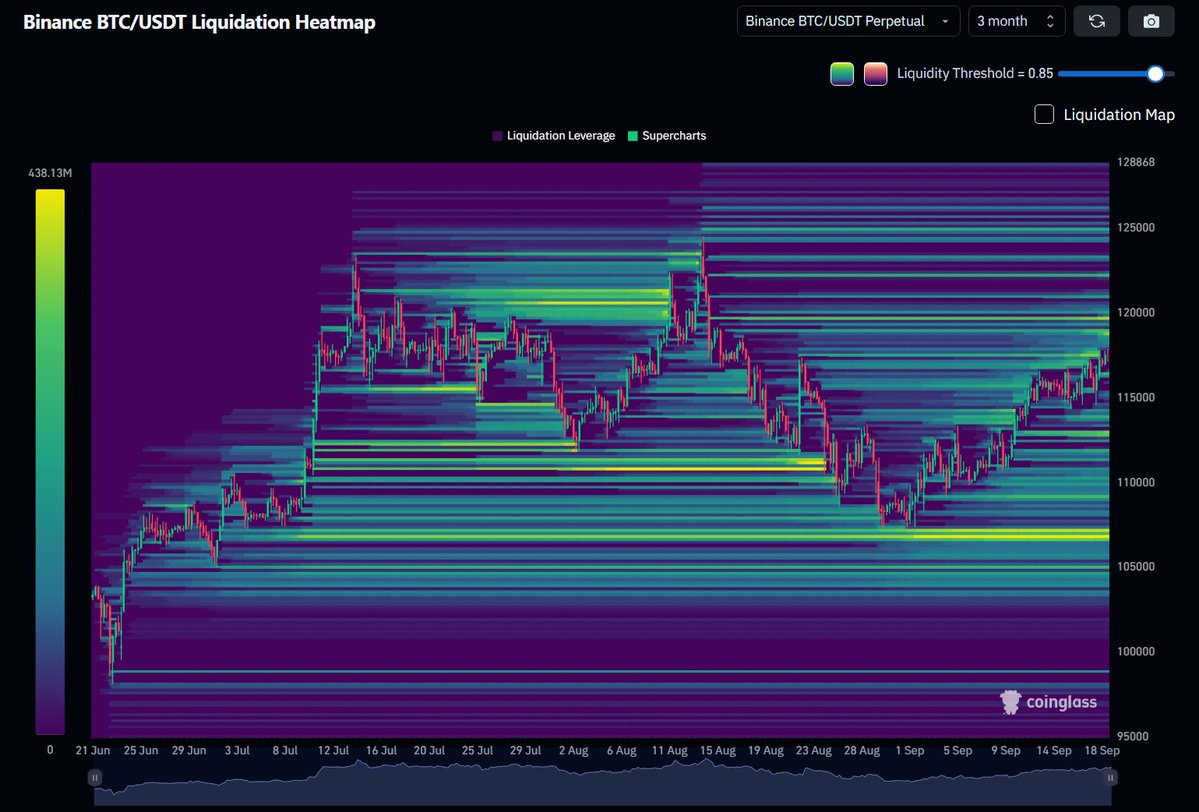The height and width of the screenshot is (812, 1199).
Task: Capture a chart screenshot with the camera icon
Action: pyautogui.click(x=1151, y=21)
